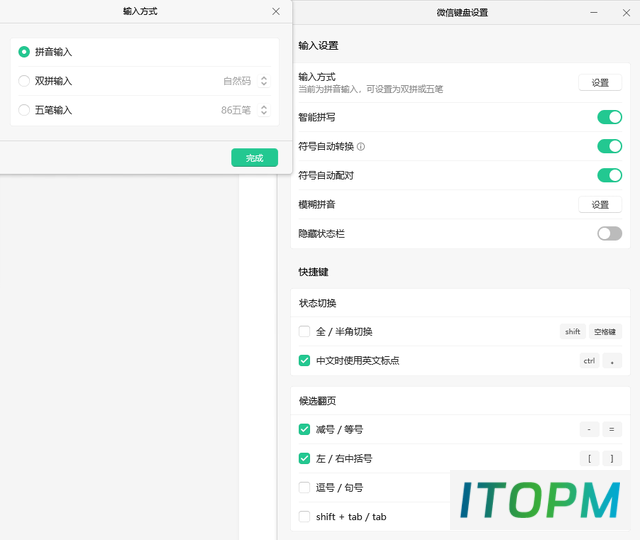
Task: Select 拼音输入 radio option
Action: point(24,52)
